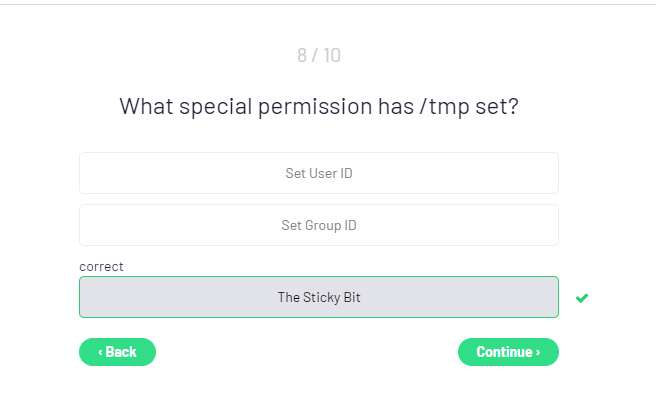The image size is (656, 416).
Task: Click the left chevron on Back button
Action: pos(100,352)
